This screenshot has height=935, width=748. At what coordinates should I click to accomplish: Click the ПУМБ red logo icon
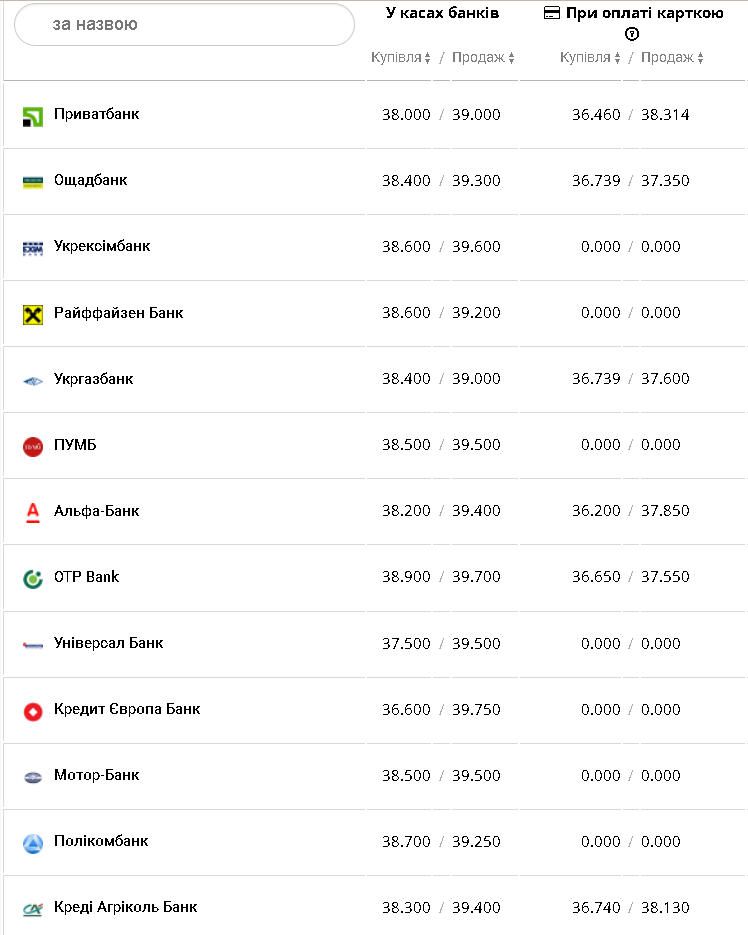(x=33, y=446)
